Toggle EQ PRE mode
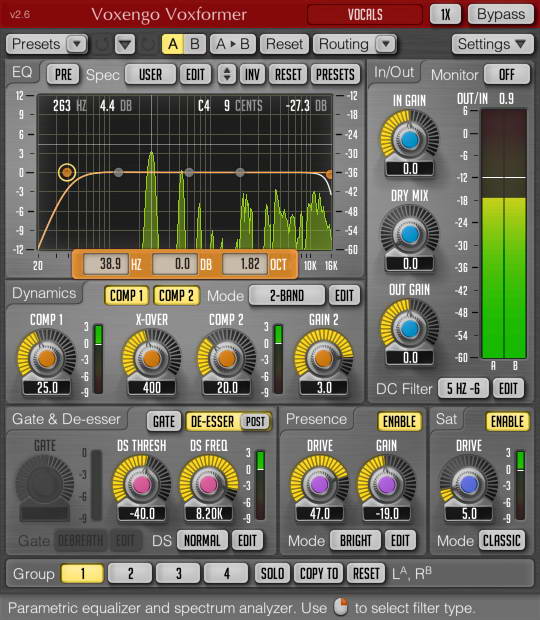Image resolution: width=540 pixels, height=620 pixels. pyautogui.click(x=63, y=74)
